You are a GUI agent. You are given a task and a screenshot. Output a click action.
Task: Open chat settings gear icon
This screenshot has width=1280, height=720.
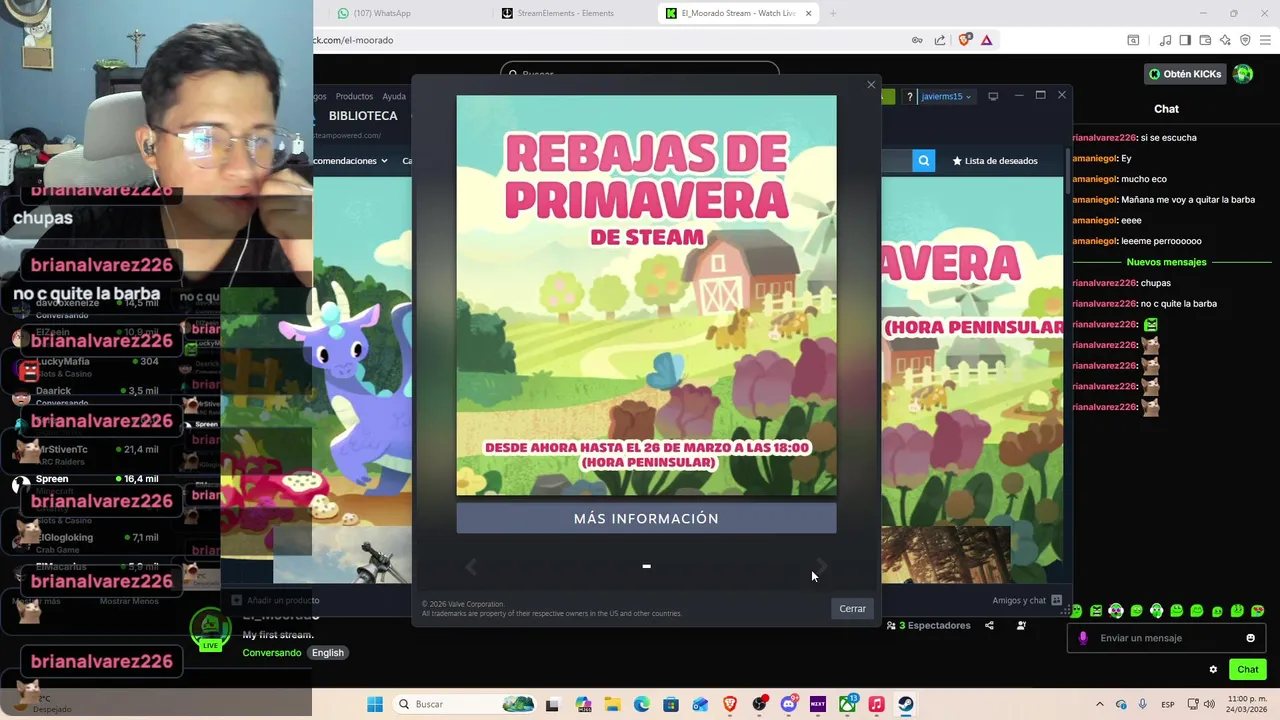pos(1213,670)
